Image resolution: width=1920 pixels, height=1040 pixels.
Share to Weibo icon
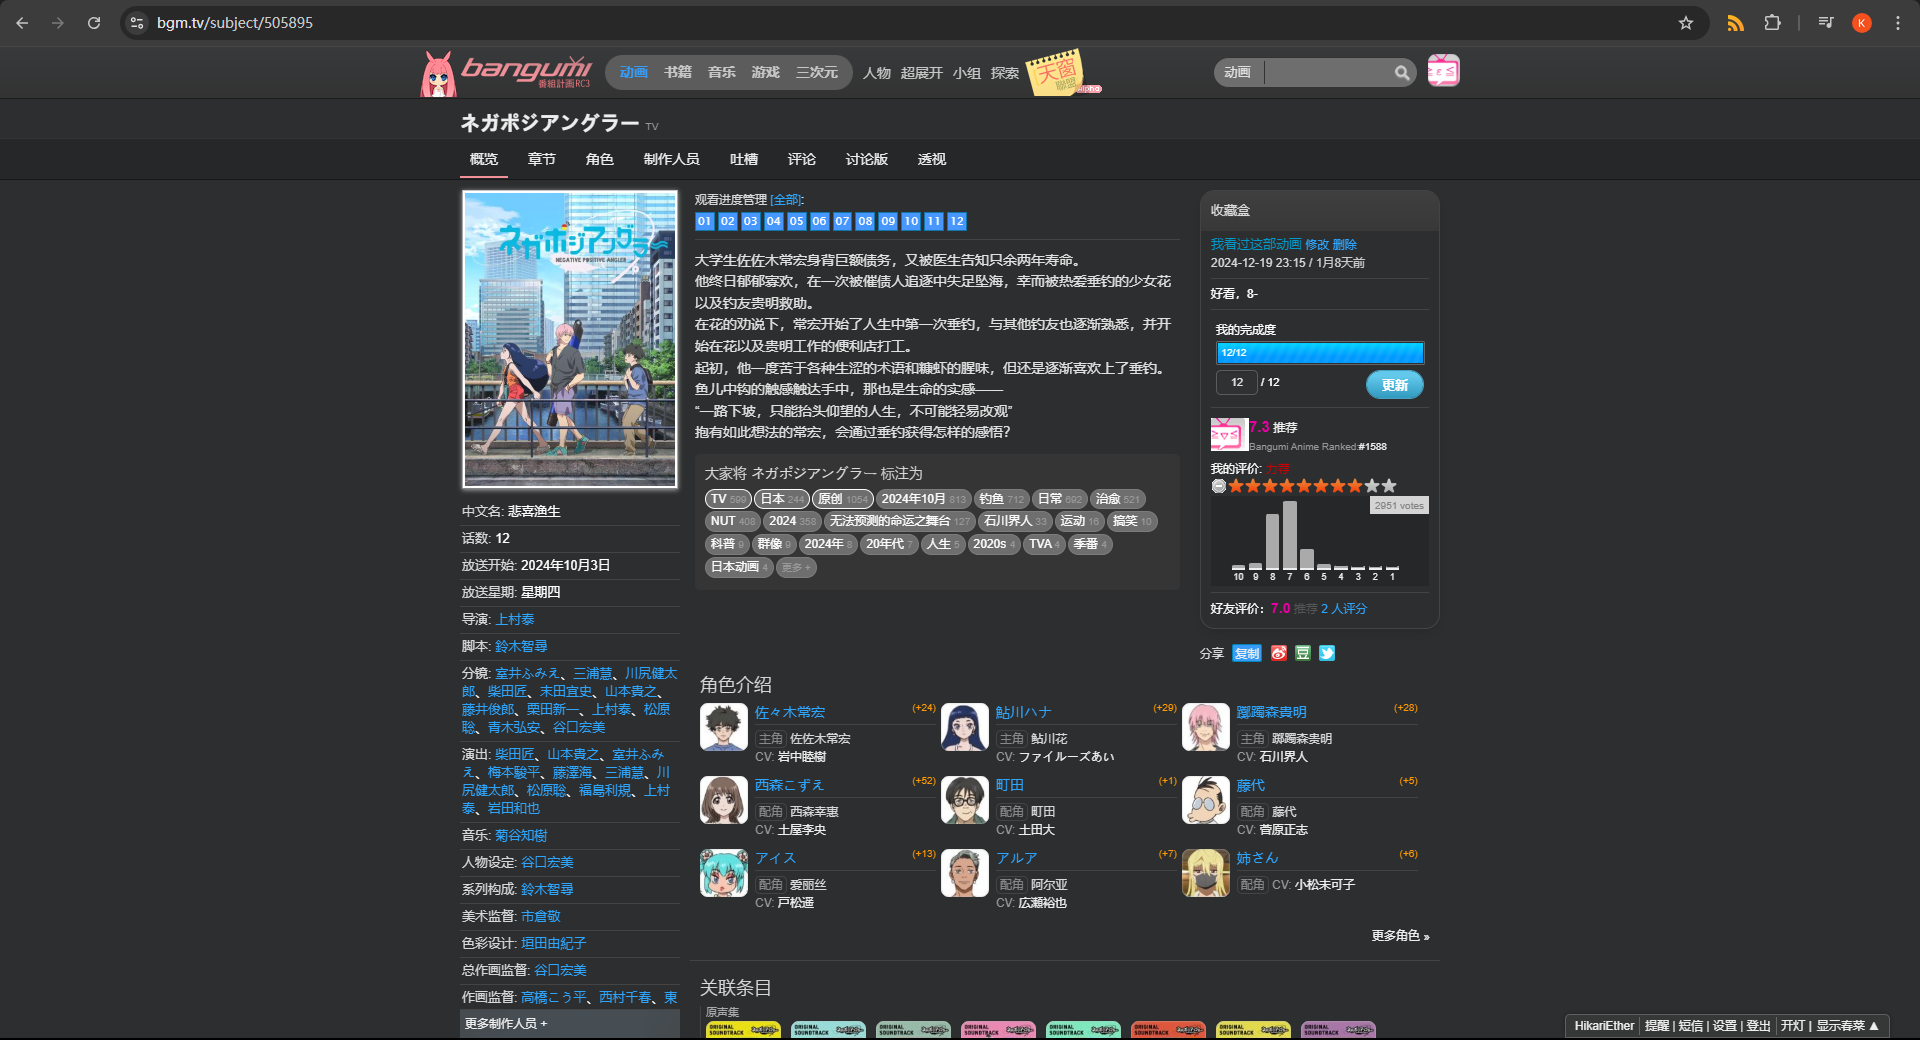tap(1279, 653)
